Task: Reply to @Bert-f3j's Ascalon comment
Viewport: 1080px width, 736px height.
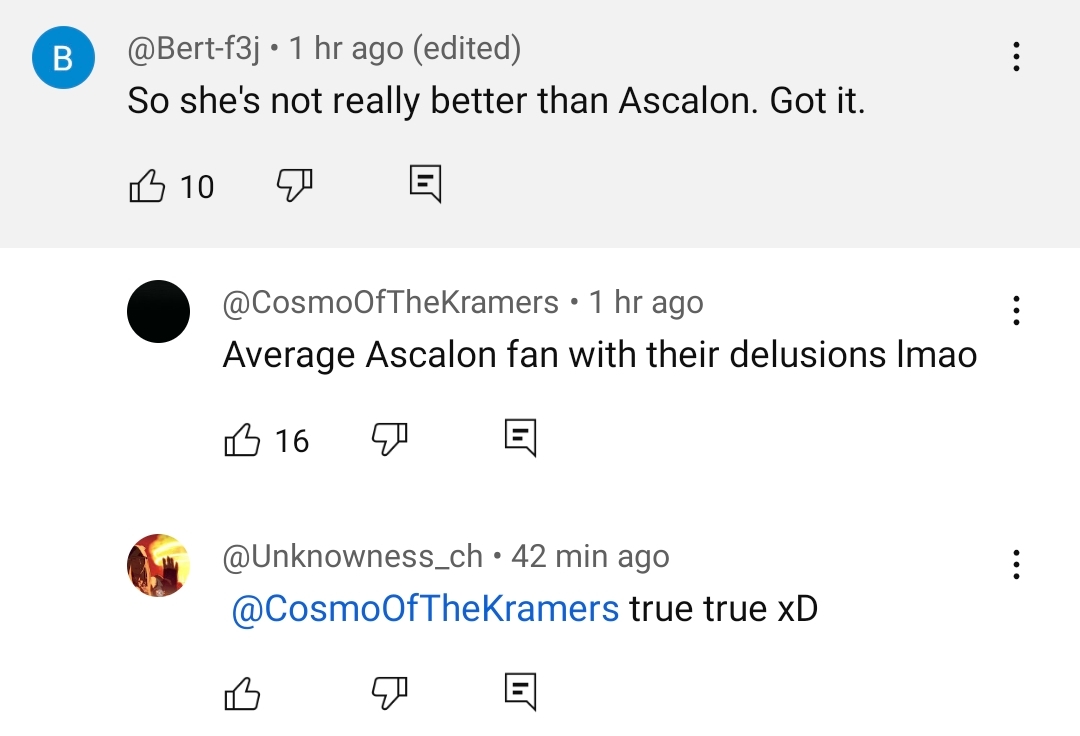Action: pyautogui.click(x=425, y=184)
